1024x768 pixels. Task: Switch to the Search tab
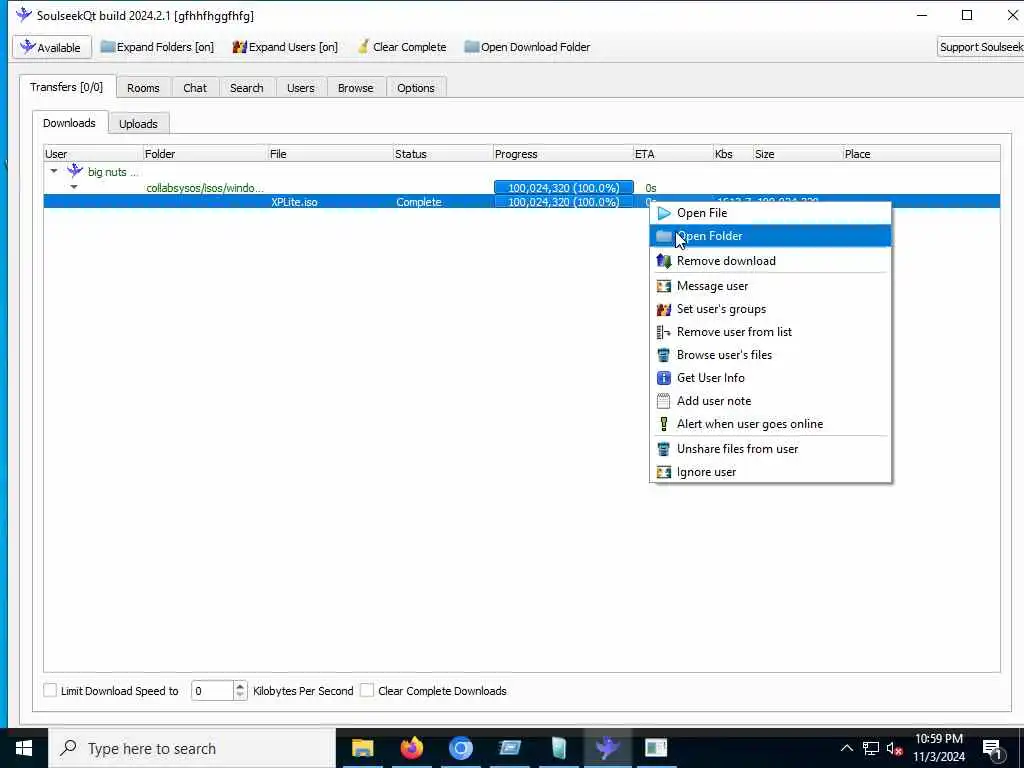point(246,88)
